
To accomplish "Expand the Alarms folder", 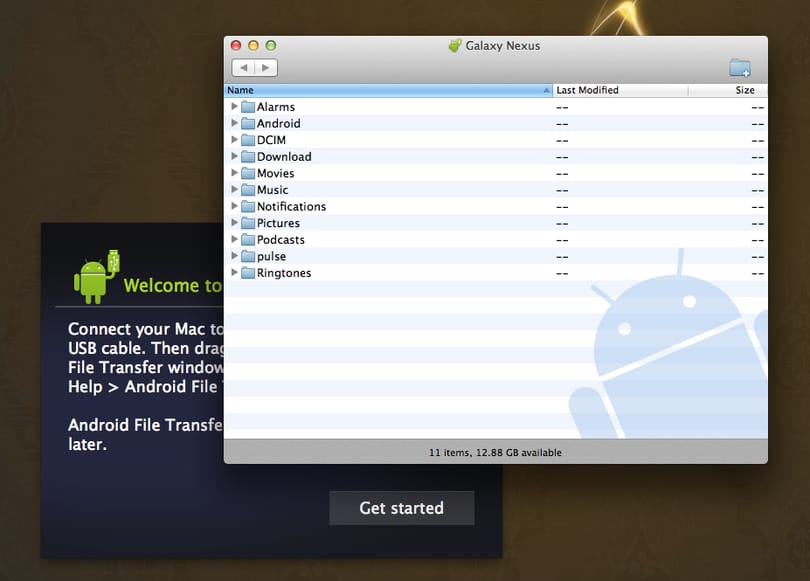I will 234,106.
